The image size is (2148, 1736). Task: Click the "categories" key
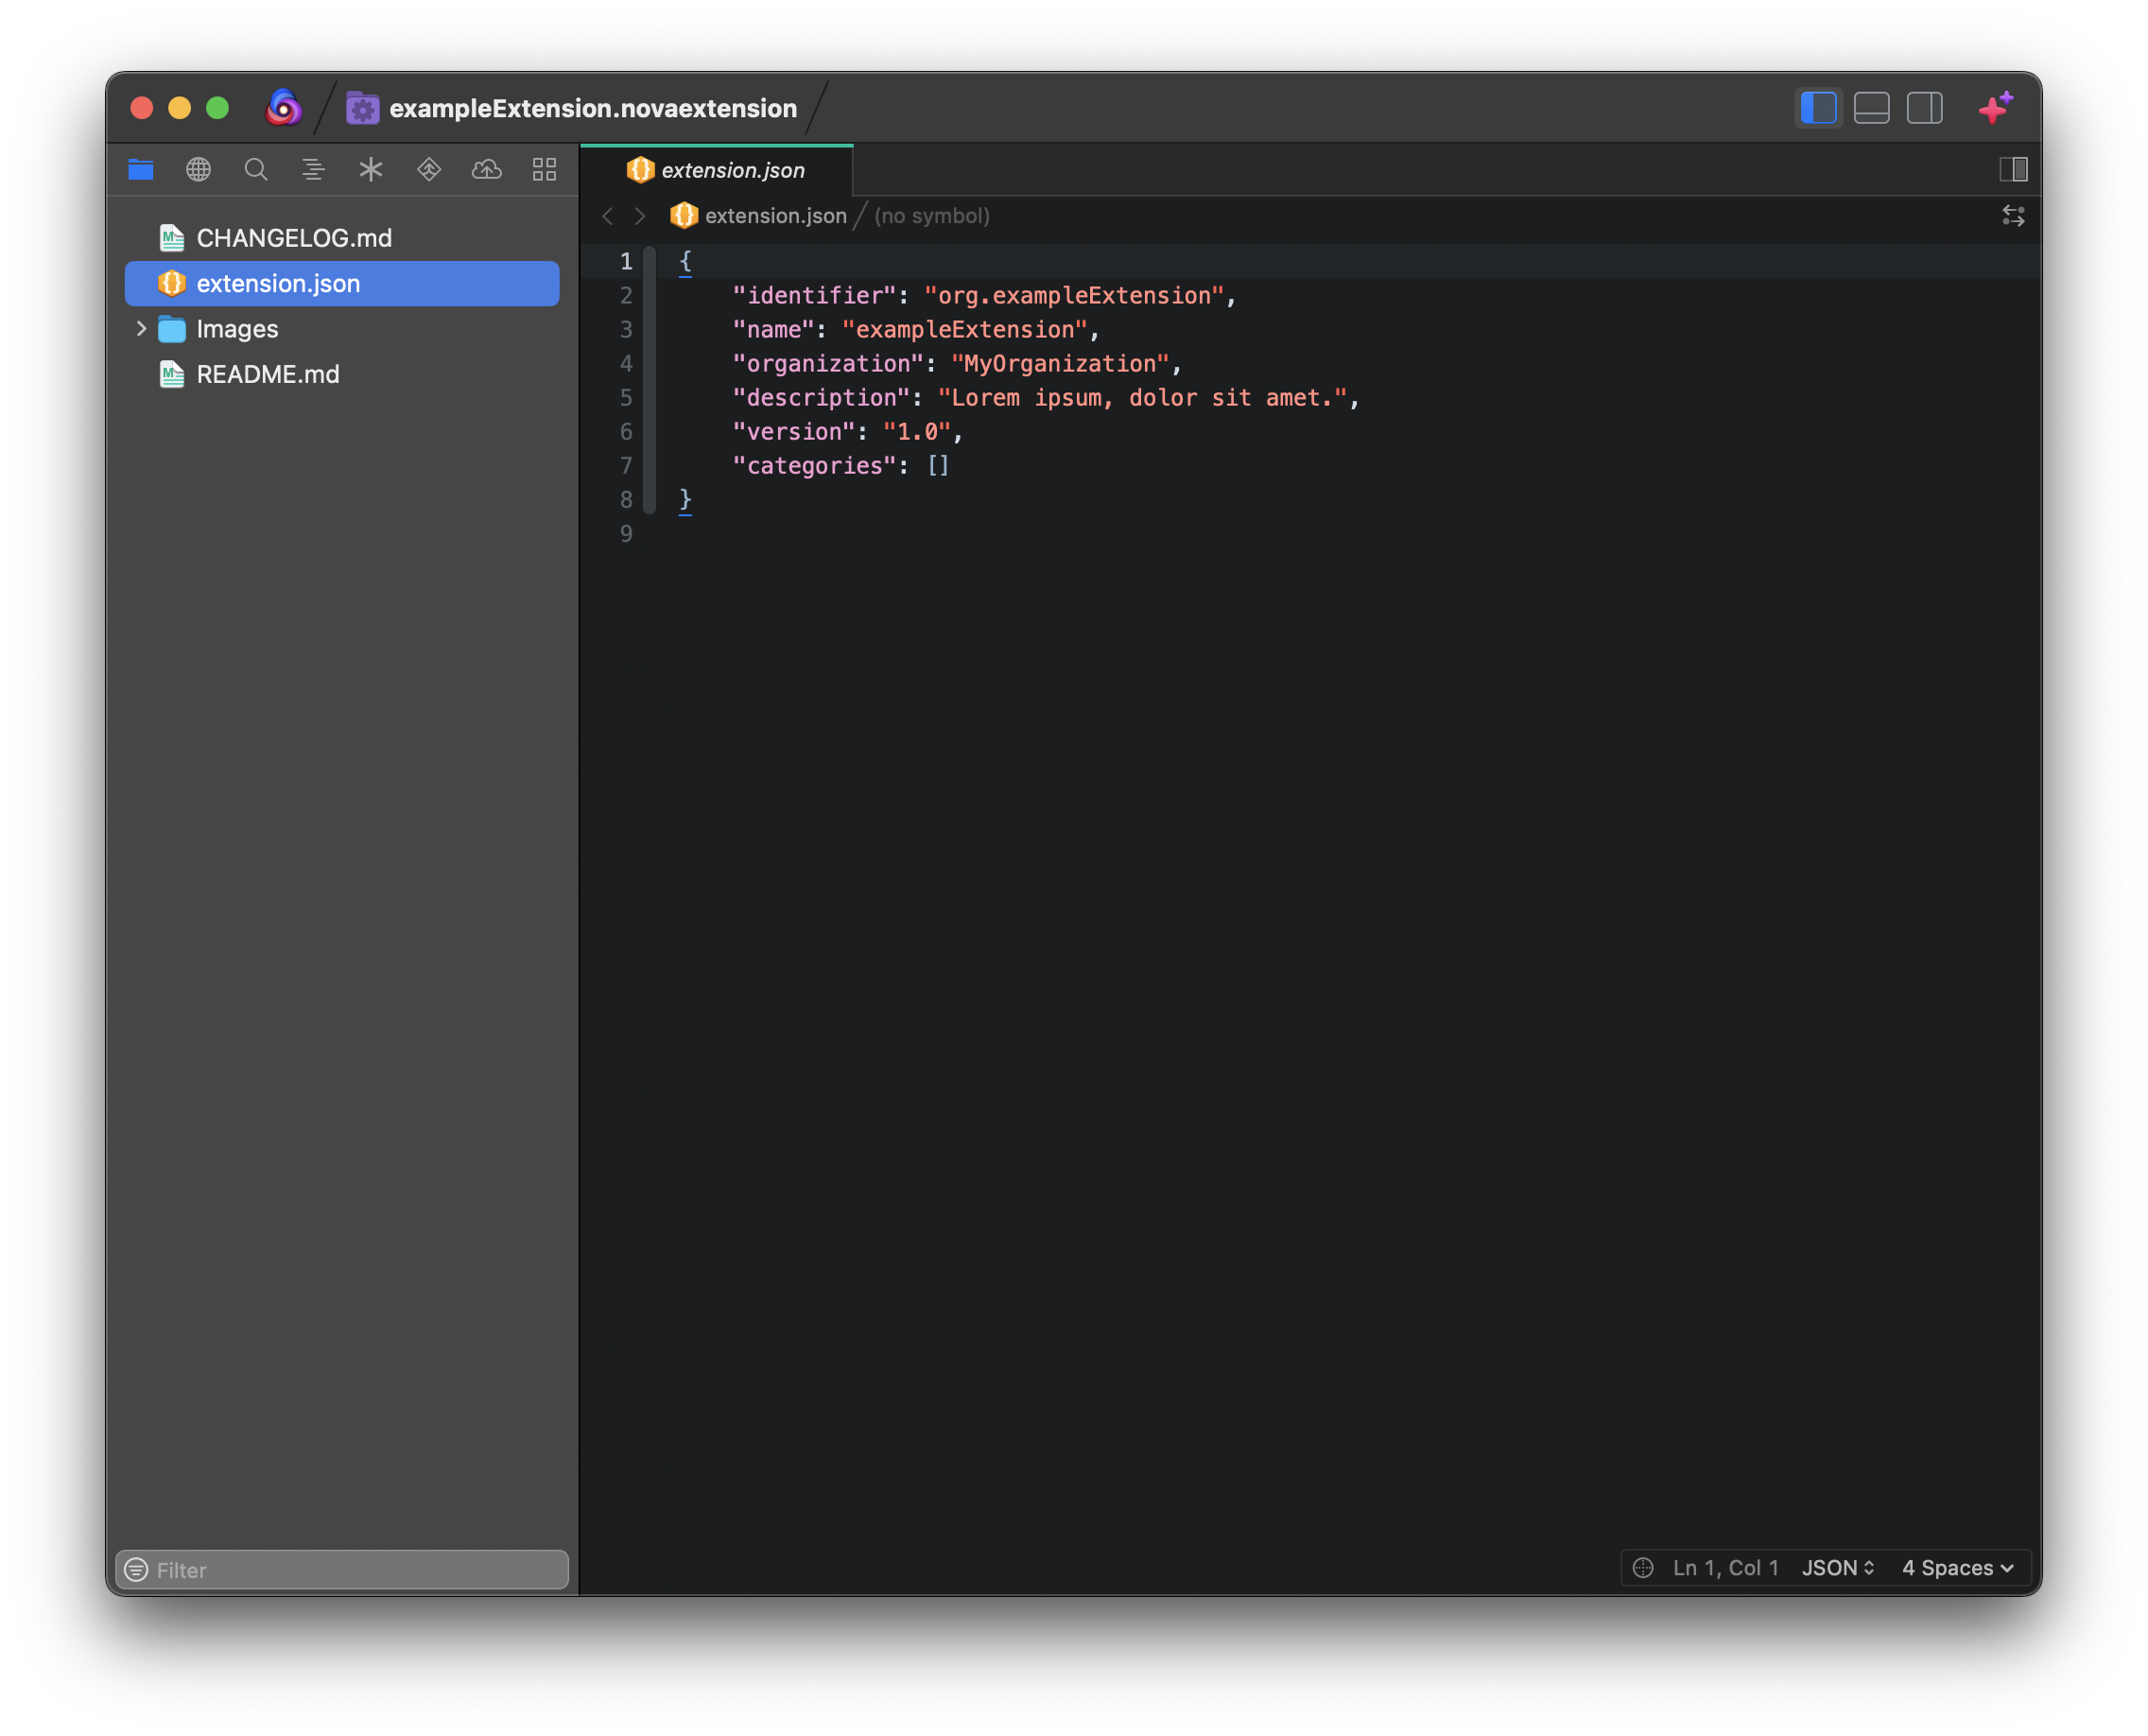pyautogui.click(x=814, y=466)
